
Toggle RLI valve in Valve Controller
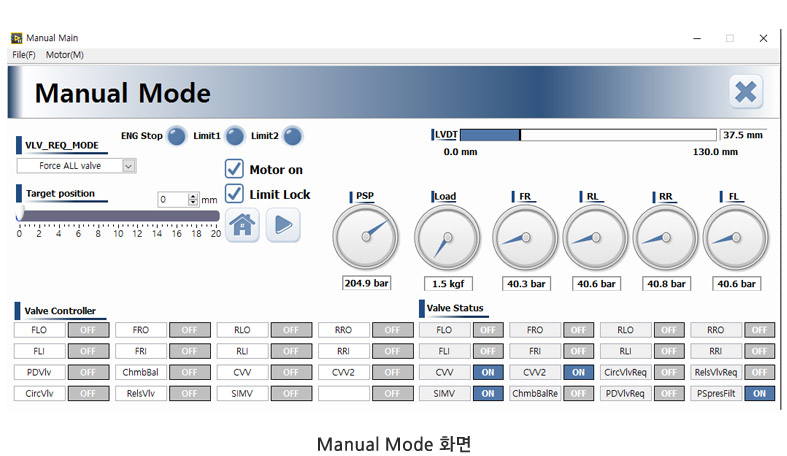(x=291, y=351)
